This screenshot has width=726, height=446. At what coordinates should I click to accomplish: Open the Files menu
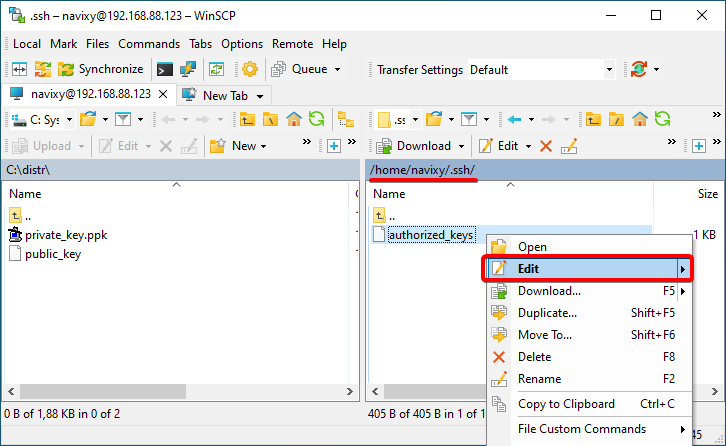point(97,44)
